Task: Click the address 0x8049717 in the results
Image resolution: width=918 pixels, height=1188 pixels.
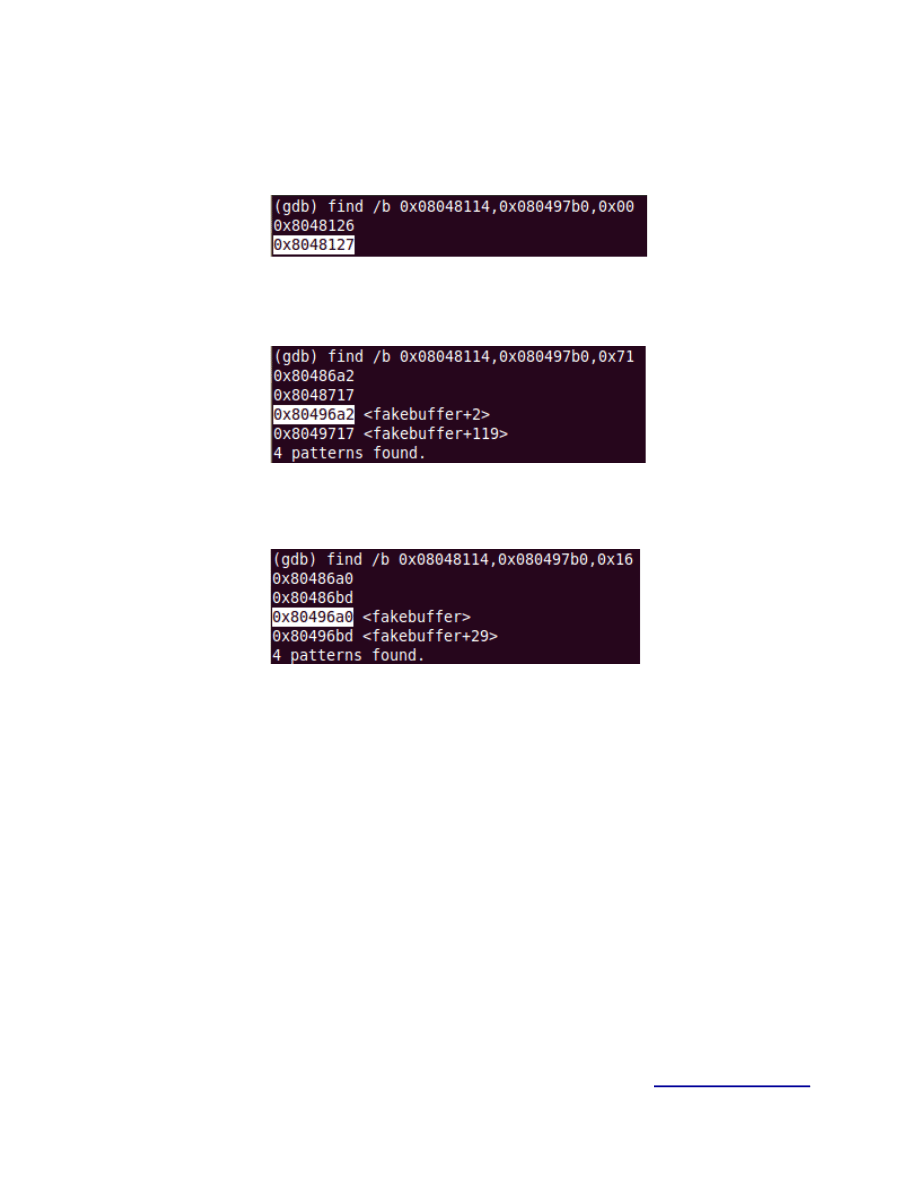Action: click(x=314, y=433)
